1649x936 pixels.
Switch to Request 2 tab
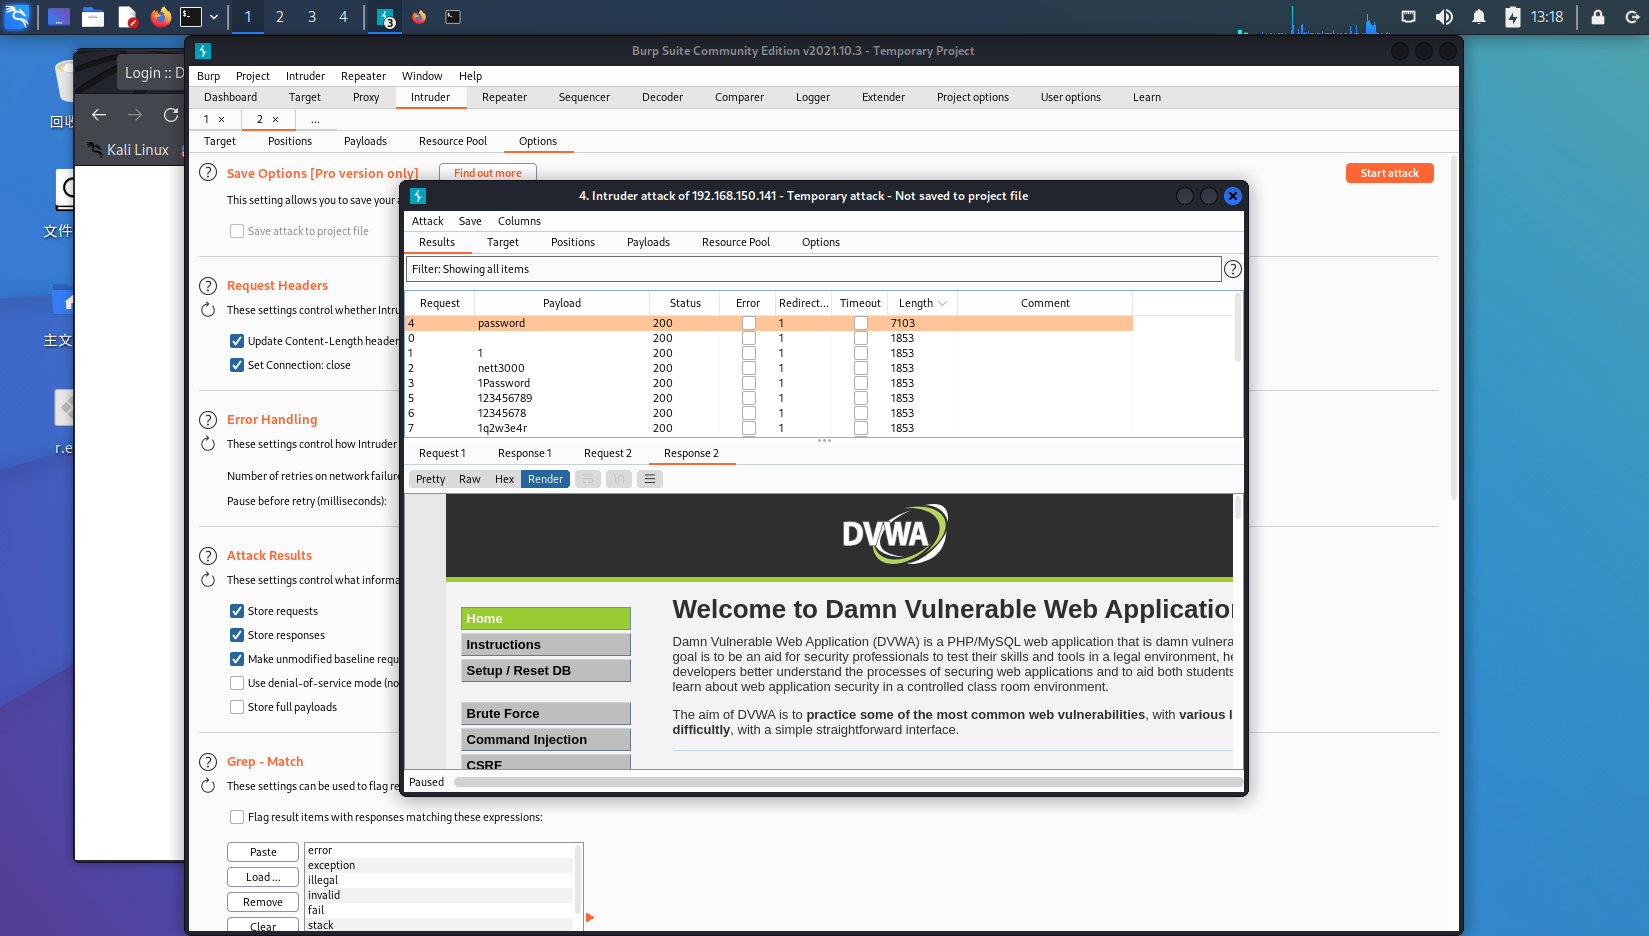pyautogui.click(x=608, y=453)
